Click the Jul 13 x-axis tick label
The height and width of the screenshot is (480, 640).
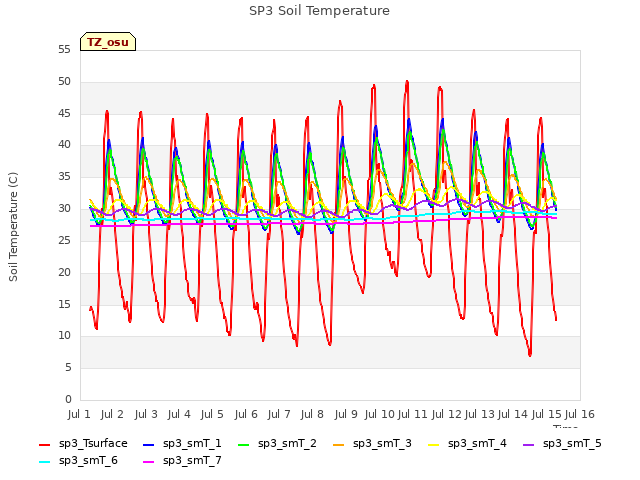pos(480,414)
